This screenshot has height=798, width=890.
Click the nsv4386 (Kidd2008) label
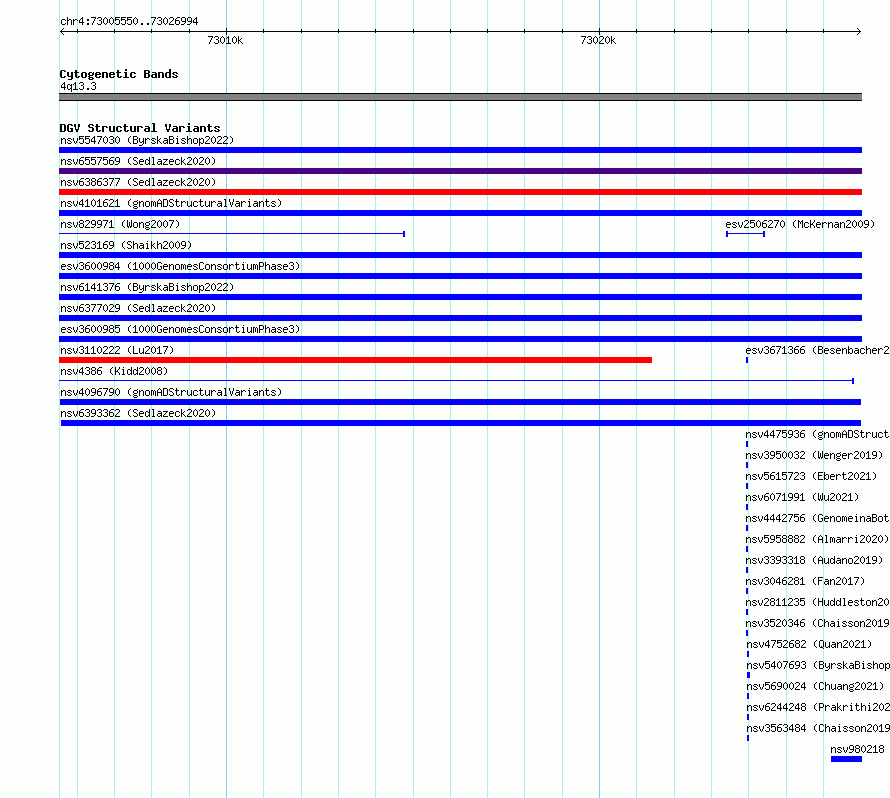point(114,371)
